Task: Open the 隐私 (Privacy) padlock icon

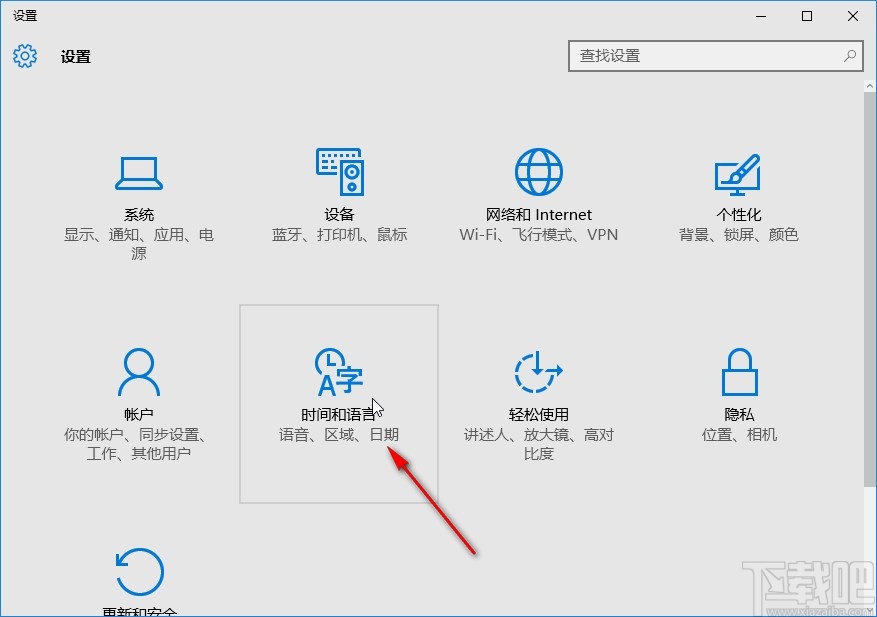Action: pyautogui.click(x=738, y=370)
